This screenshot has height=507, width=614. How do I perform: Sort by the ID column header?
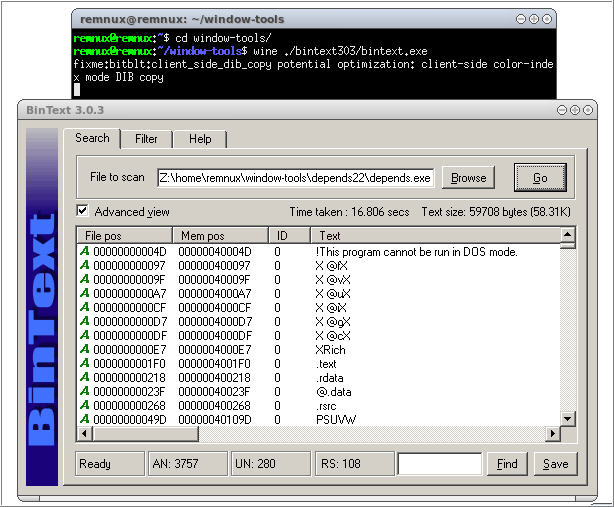[x=289, y=236]
